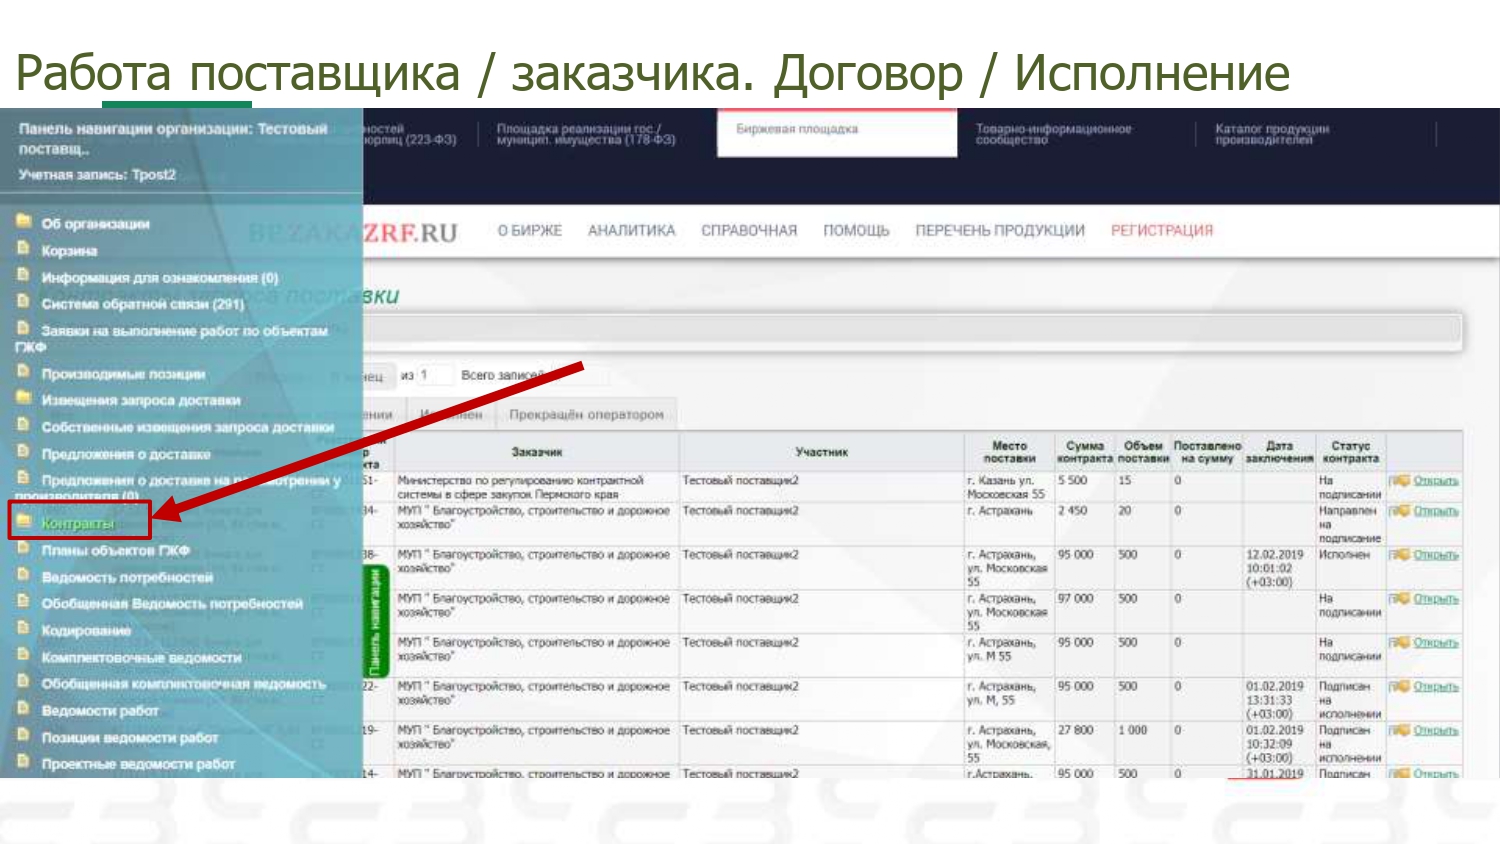
Task: Open the АНАЛИТИКА menu item
Action: coord(631,231)
